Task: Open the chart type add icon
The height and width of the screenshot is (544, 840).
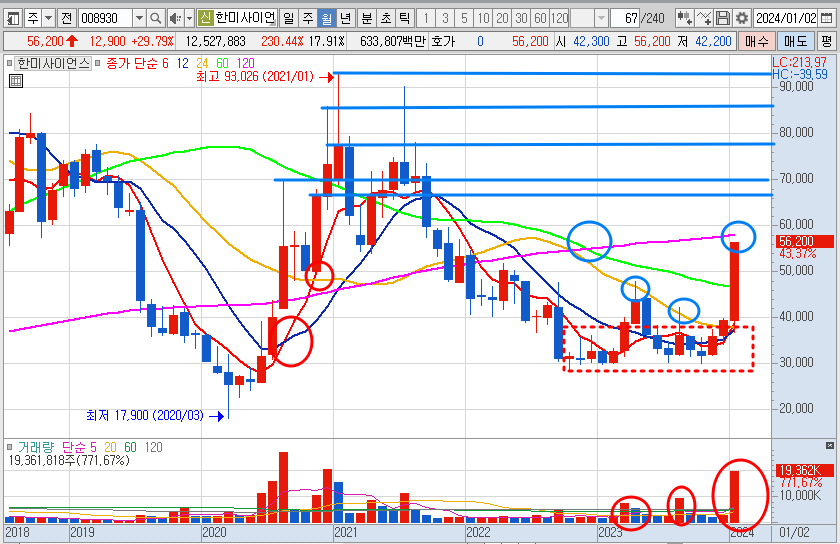Action: [684, 19]
